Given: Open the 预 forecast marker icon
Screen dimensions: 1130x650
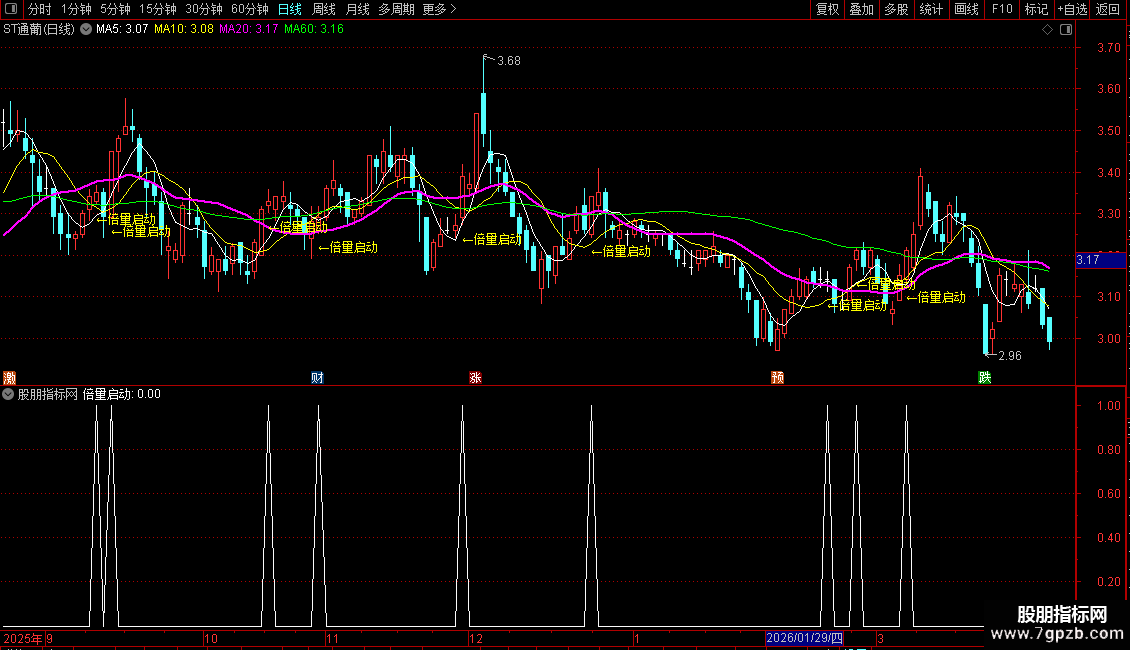Looking at the screenshot, I should (778, 378).
